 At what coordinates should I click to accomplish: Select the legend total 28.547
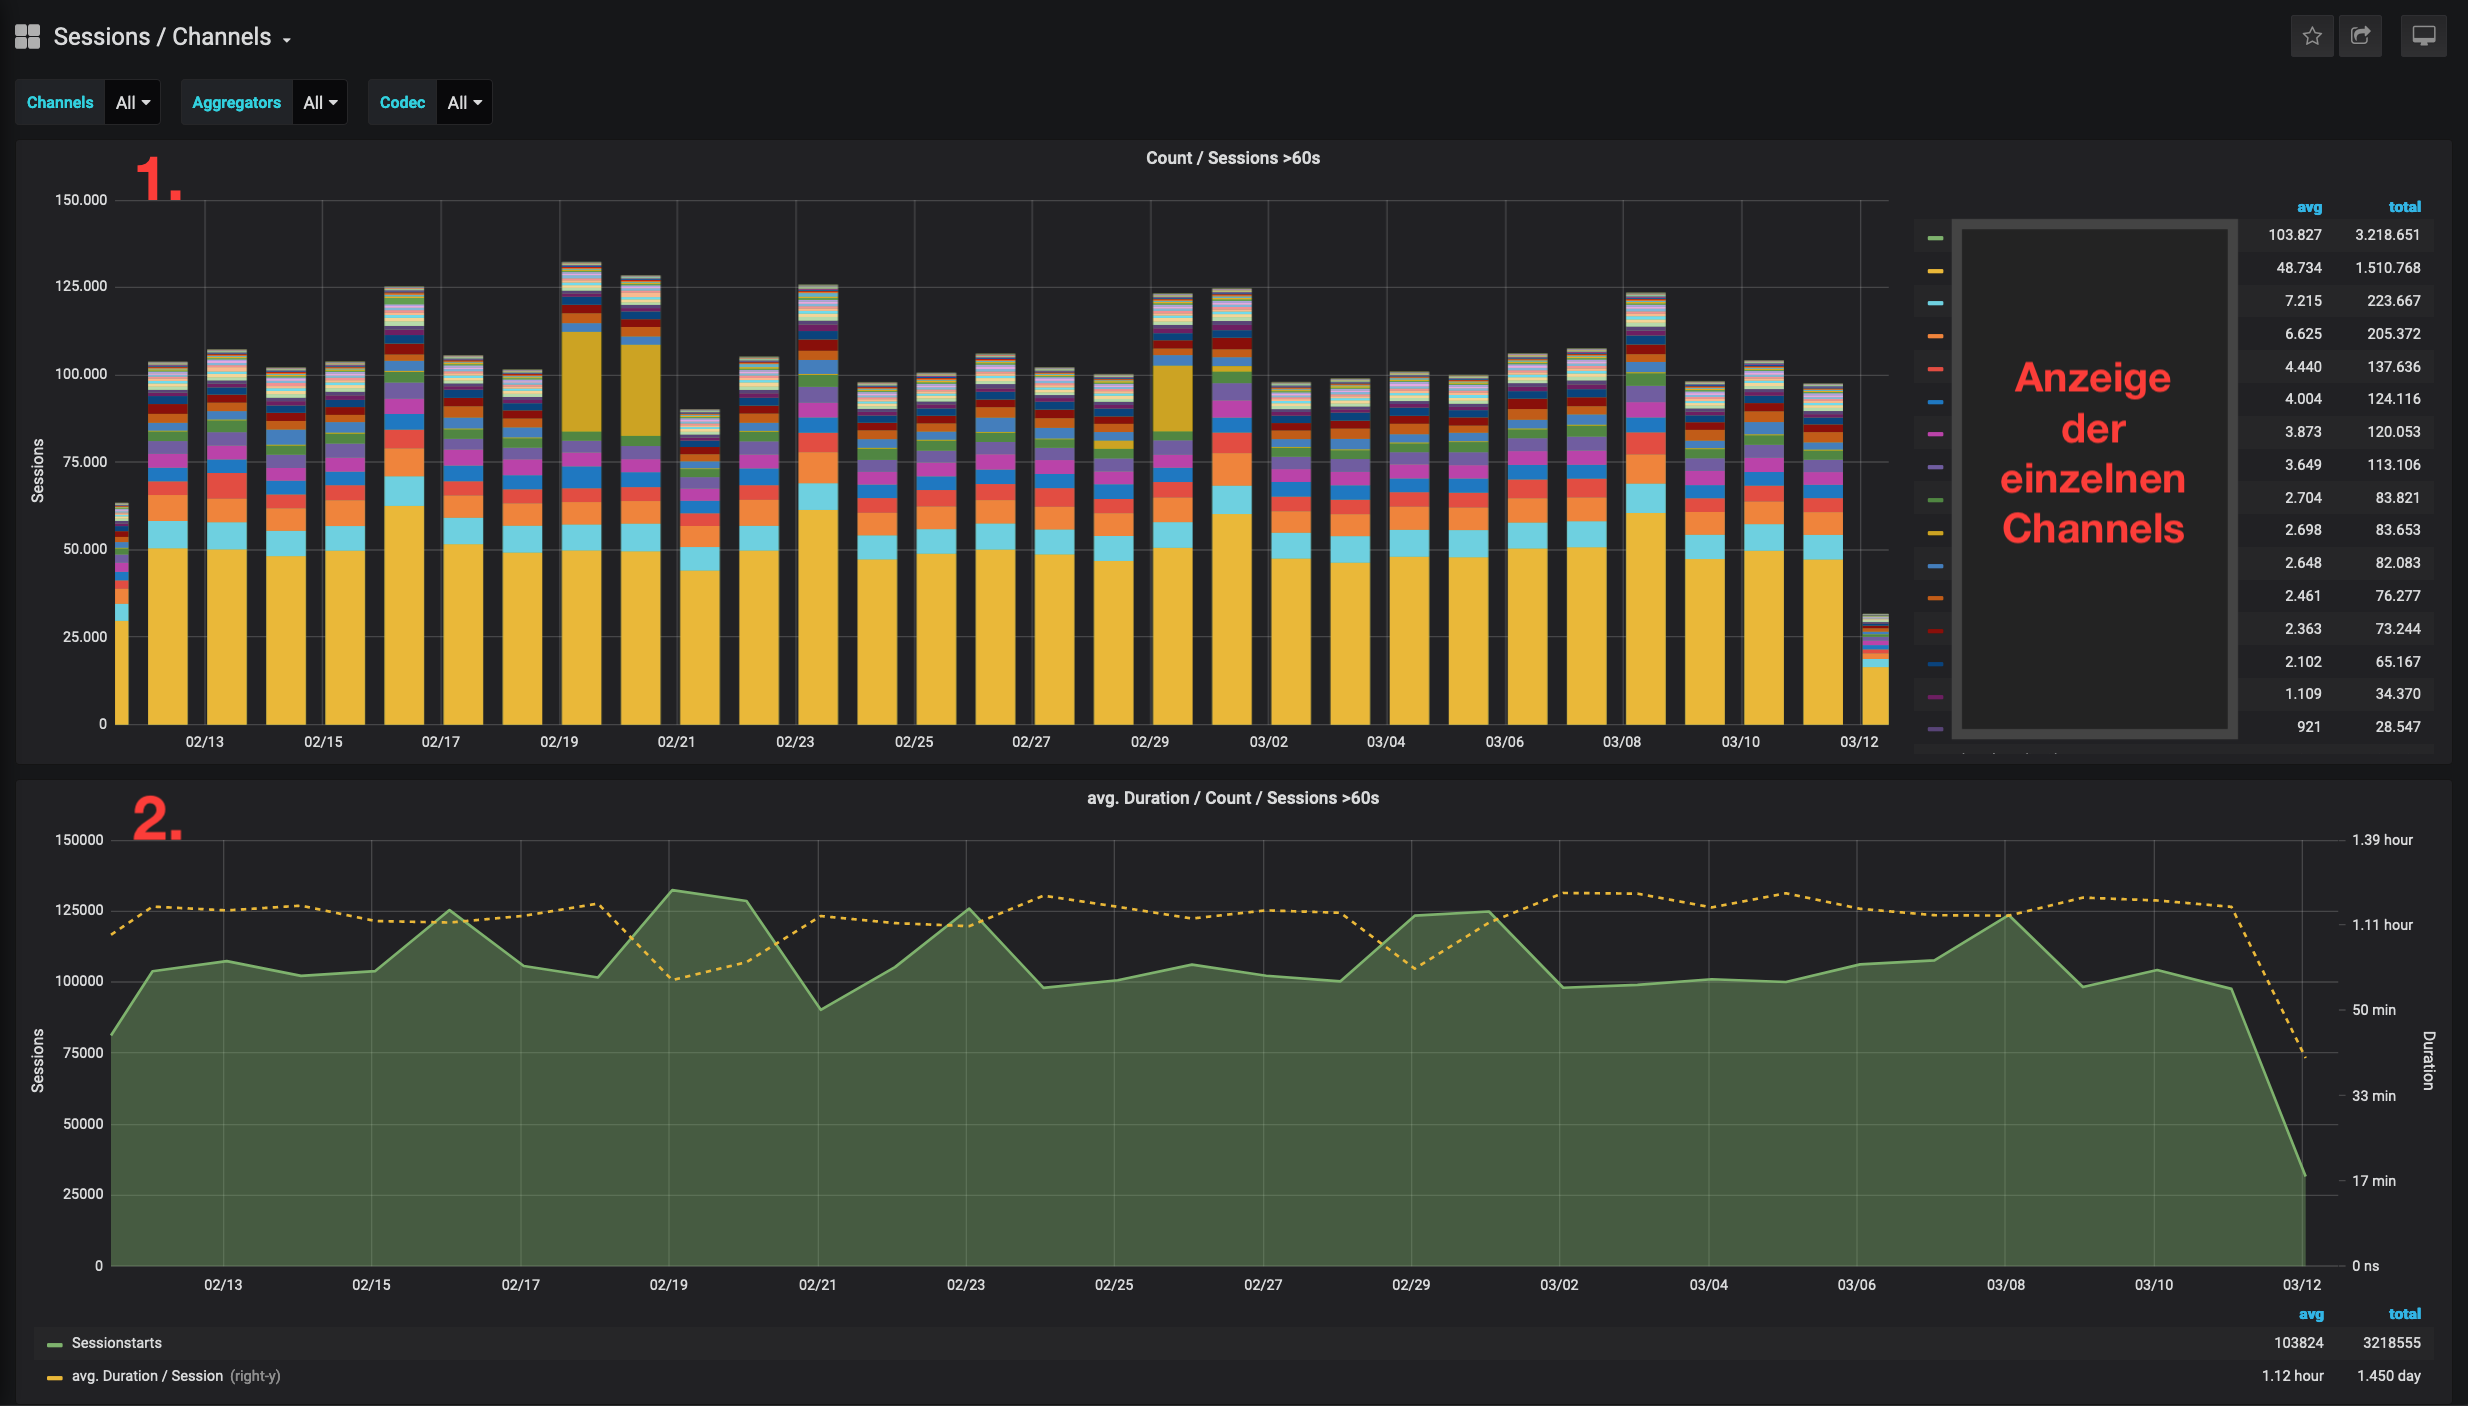pos(2397,727)
